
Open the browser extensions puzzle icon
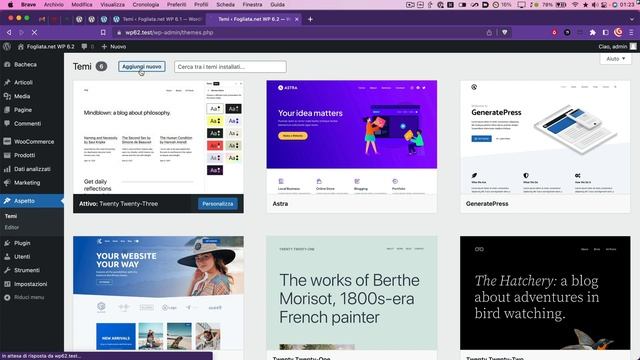click(x=592, y=32)
